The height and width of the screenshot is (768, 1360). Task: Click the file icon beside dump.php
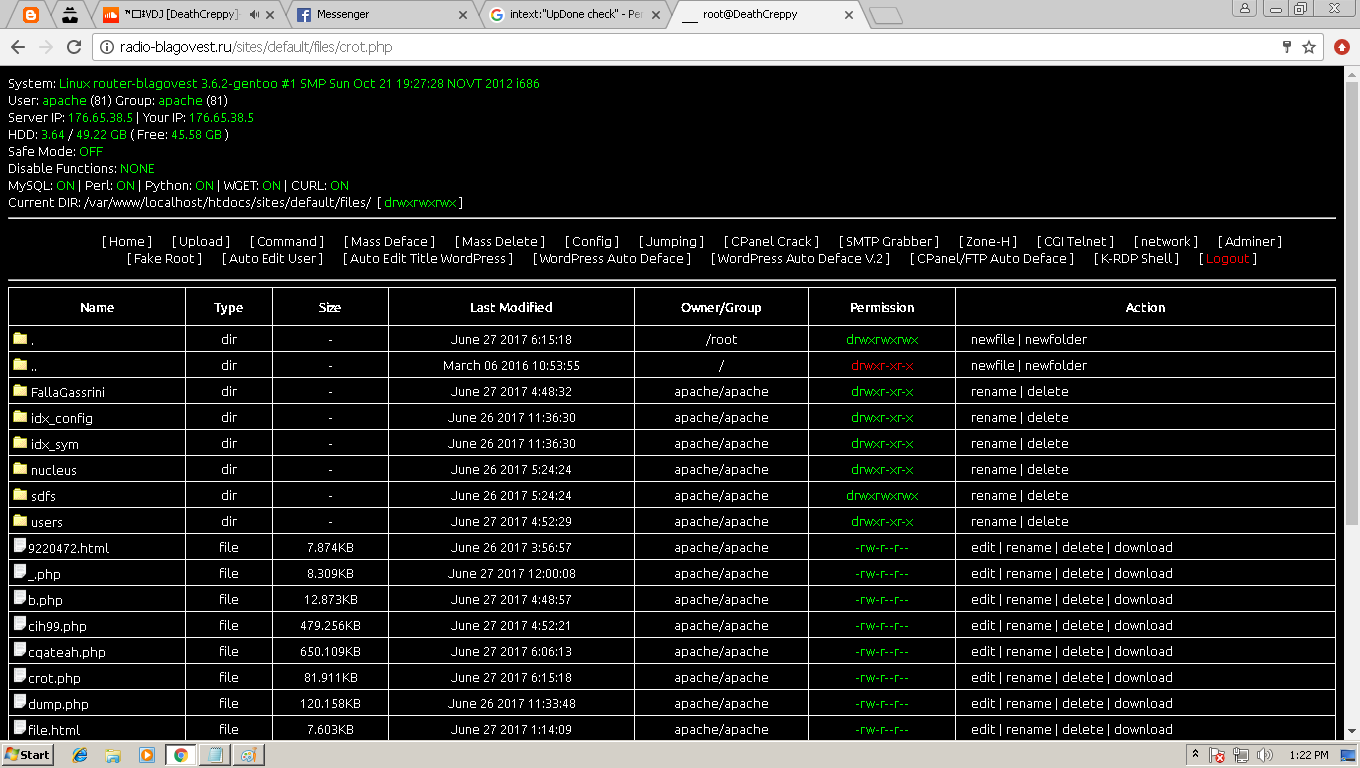18,703
